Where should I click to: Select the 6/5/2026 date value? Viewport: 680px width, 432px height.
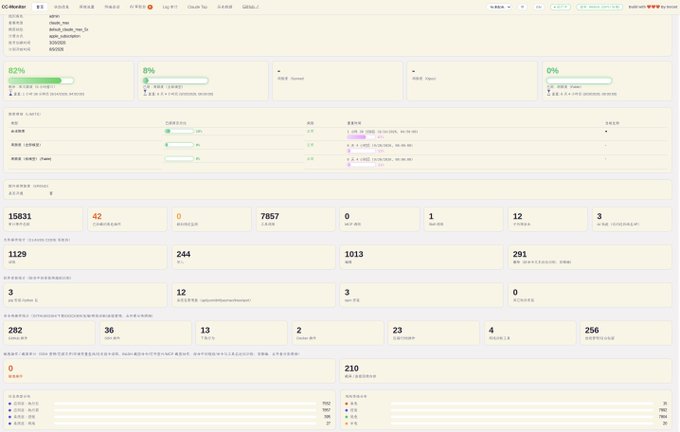56,49
